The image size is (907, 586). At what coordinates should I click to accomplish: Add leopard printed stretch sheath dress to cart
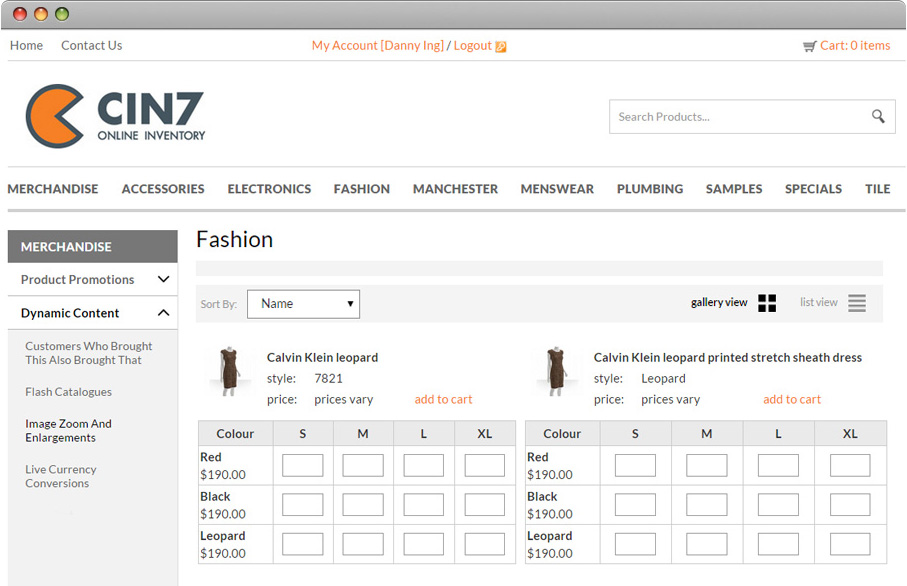pos(792,399)
